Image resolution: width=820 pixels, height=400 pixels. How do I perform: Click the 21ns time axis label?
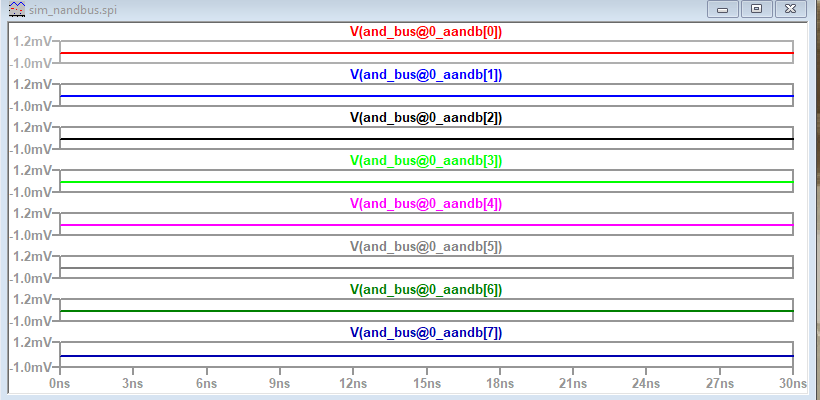(573, 384)
